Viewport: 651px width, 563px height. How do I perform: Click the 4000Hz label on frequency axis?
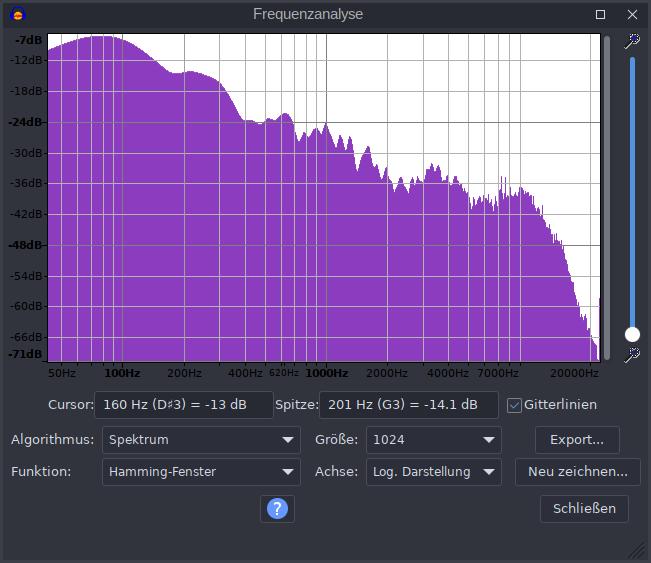[x=448, y=373]
